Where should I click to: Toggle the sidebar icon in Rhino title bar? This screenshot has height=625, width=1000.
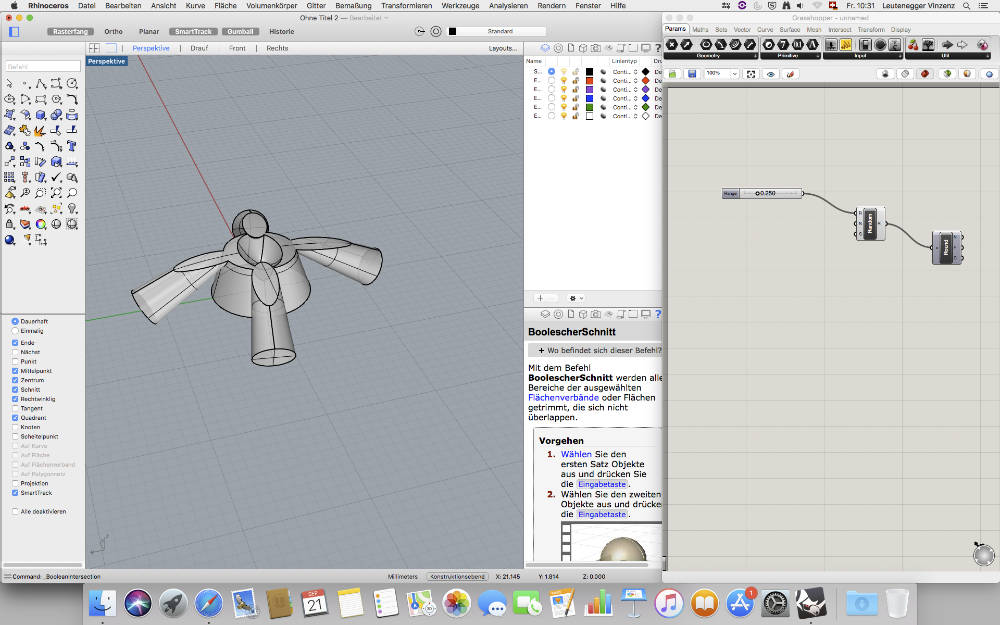(x=14, y=31)
